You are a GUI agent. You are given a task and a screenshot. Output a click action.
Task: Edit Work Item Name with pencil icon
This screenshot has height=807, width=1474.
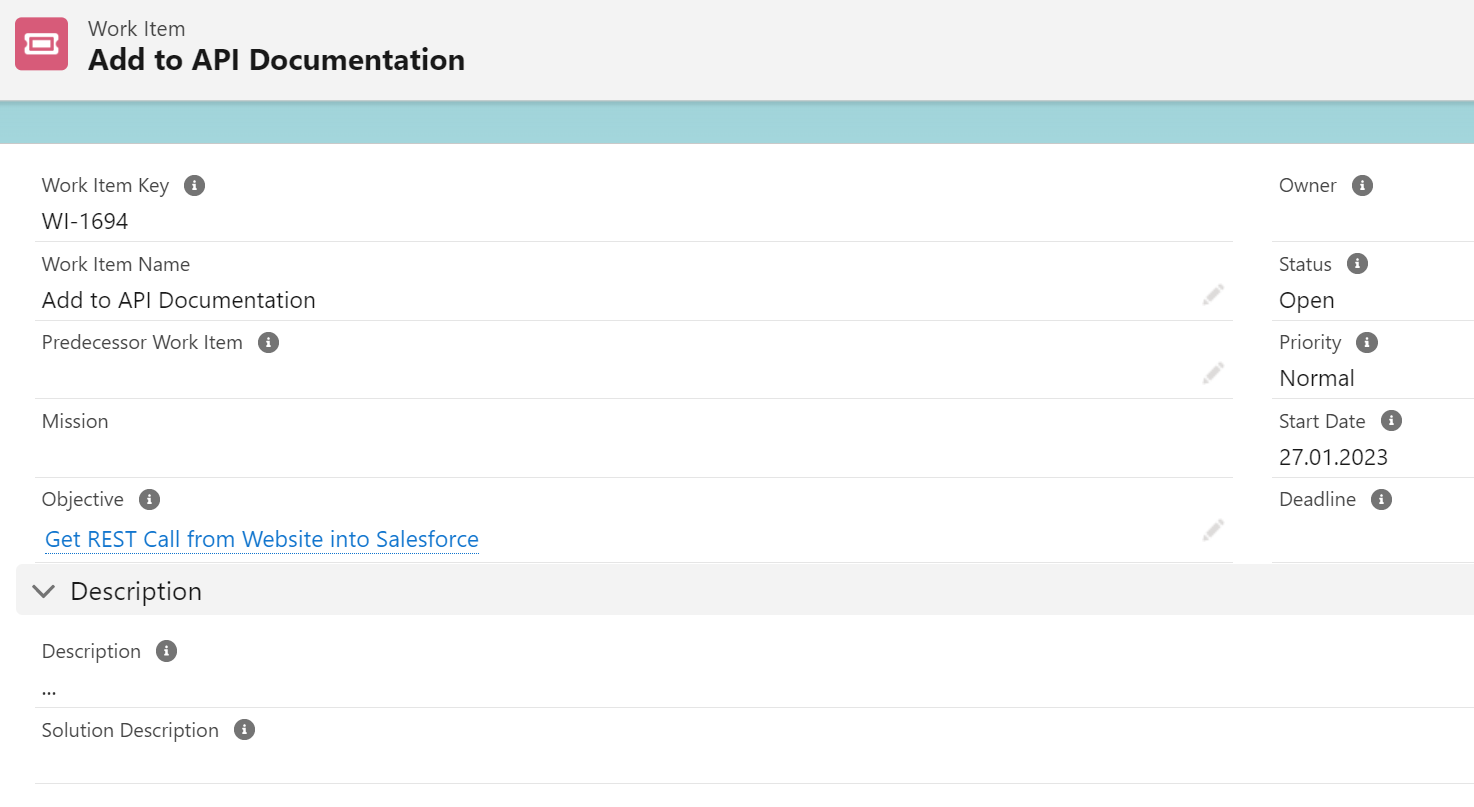pyautogui.click(x=1213, y=295)
